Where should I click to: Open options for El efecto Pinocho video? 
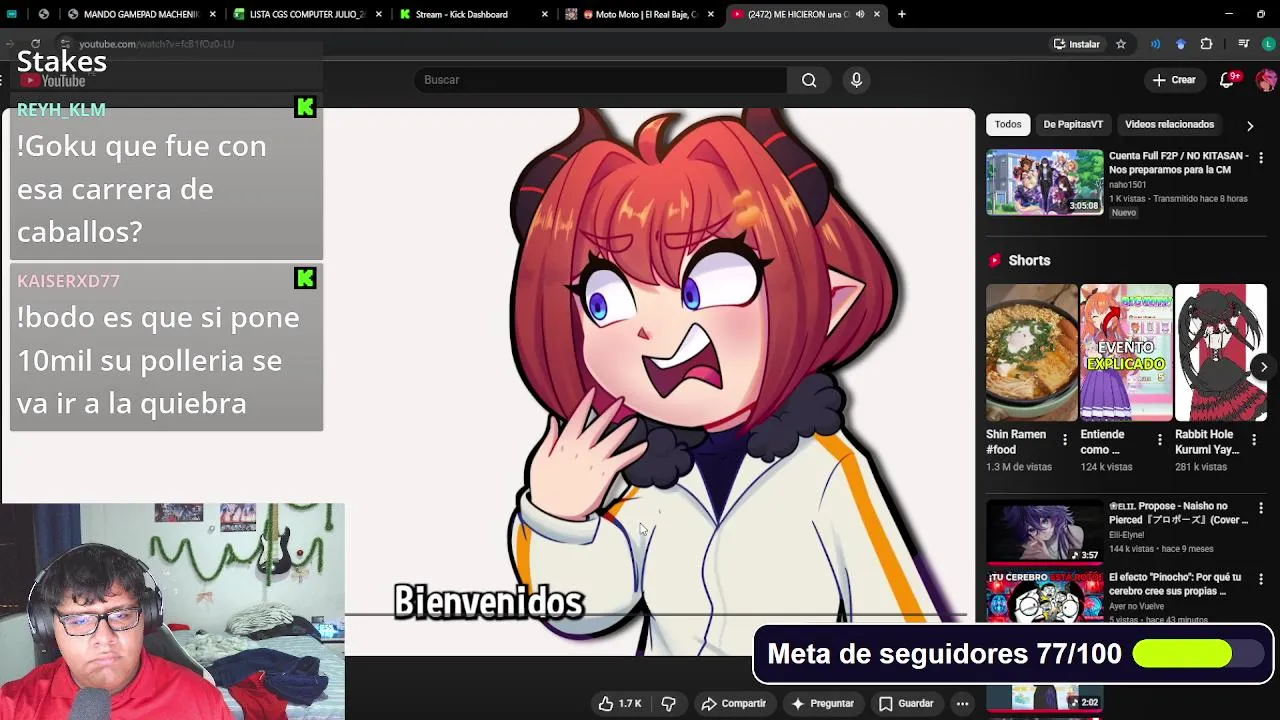pyautogui.click(x=1260, y=579)
